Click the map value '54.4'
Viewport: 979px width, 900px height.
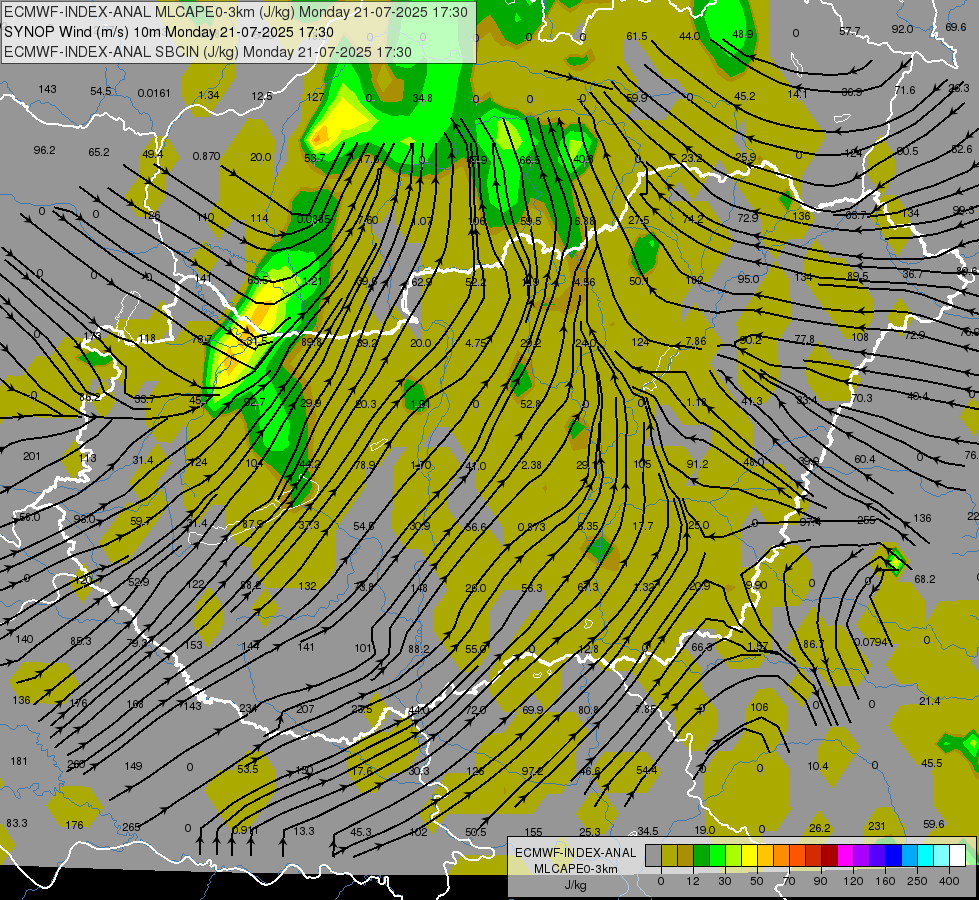coord(647,770)
